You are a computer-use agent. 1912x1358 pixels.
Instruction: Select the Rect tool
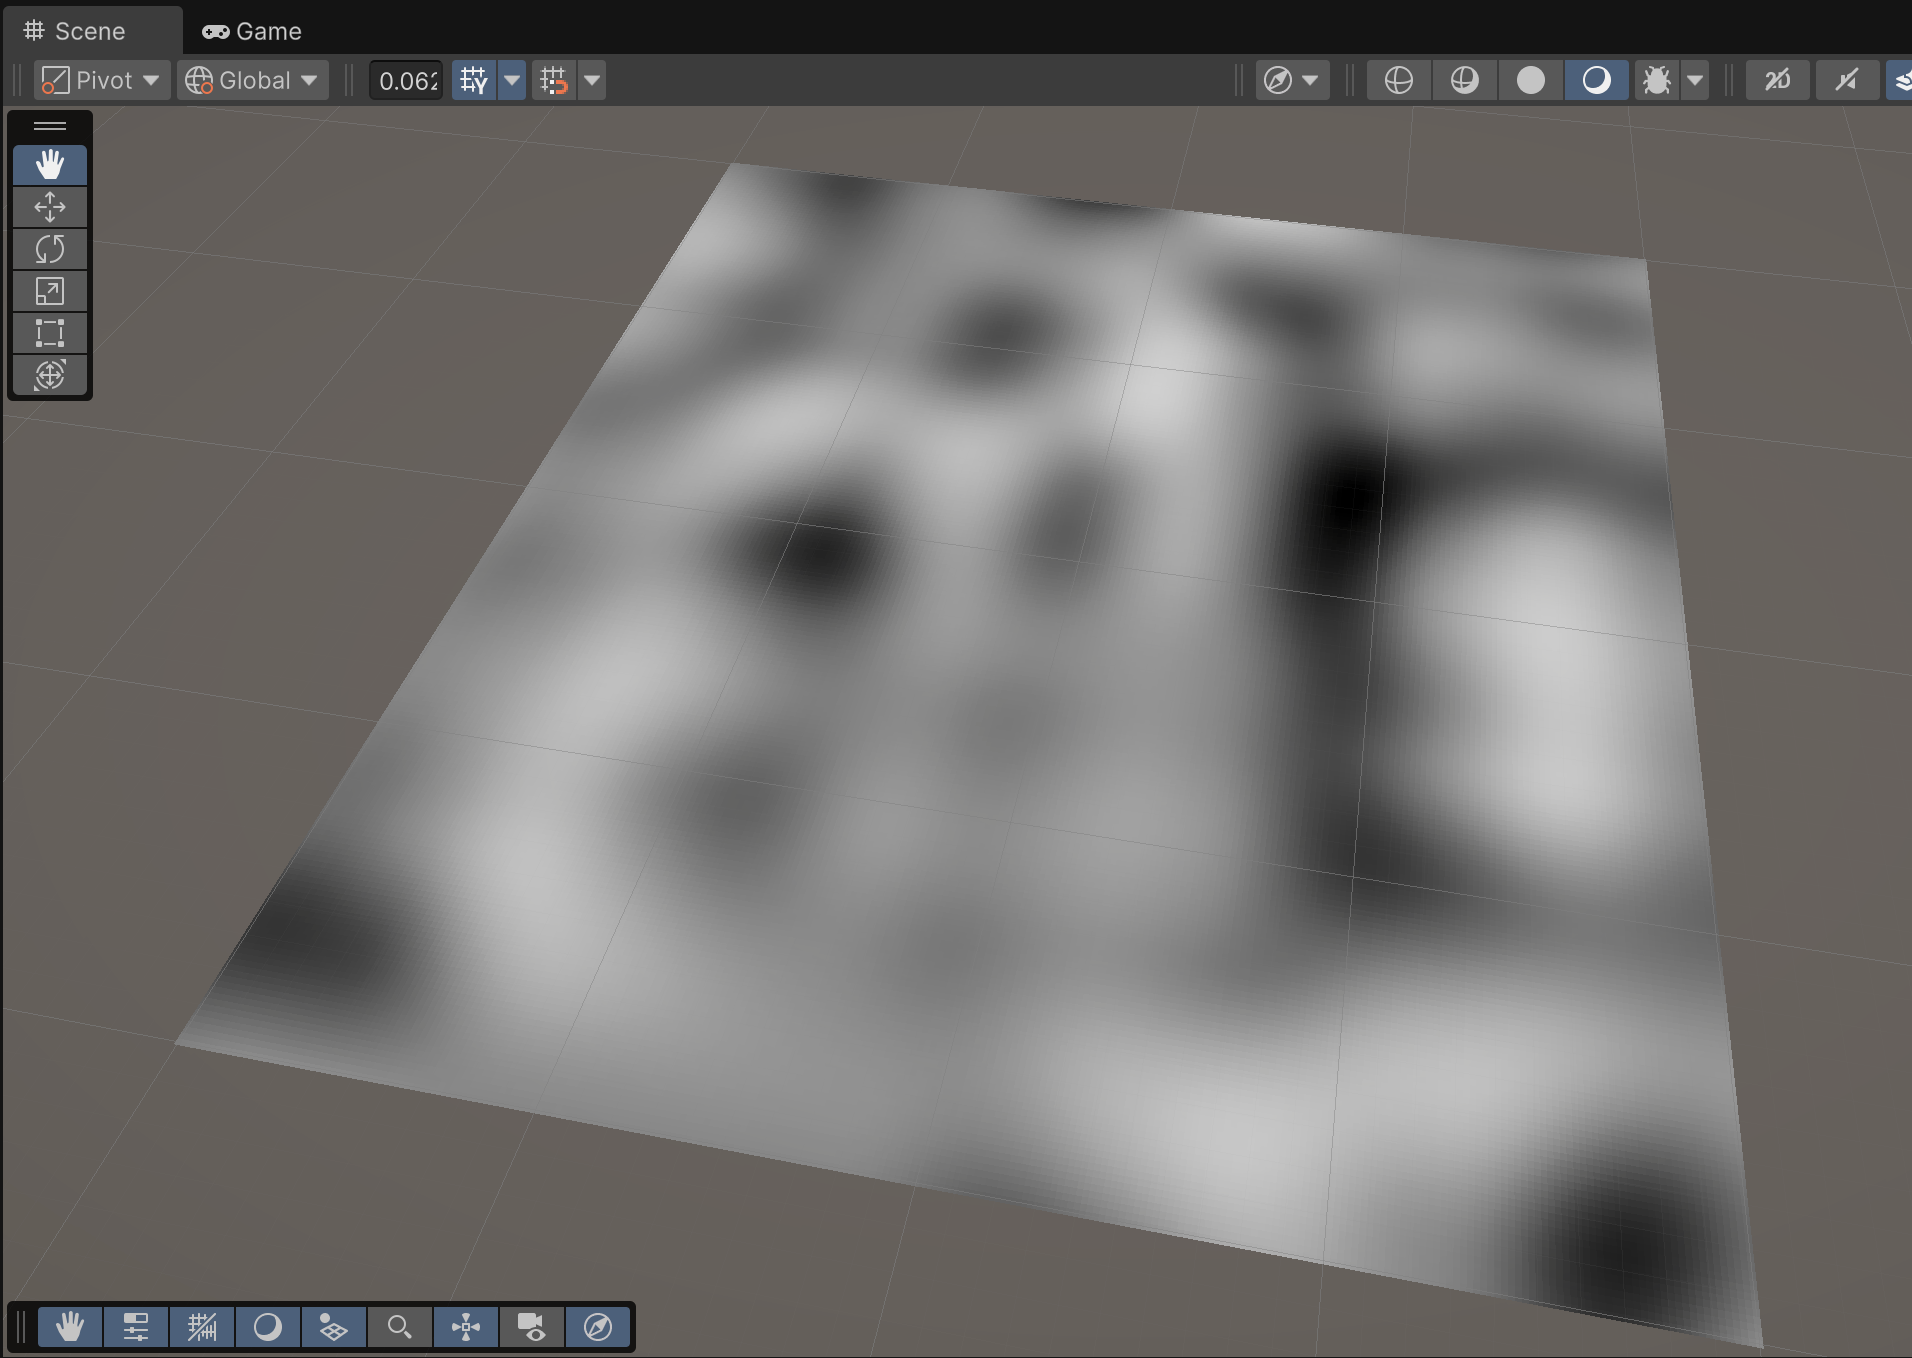50,333
